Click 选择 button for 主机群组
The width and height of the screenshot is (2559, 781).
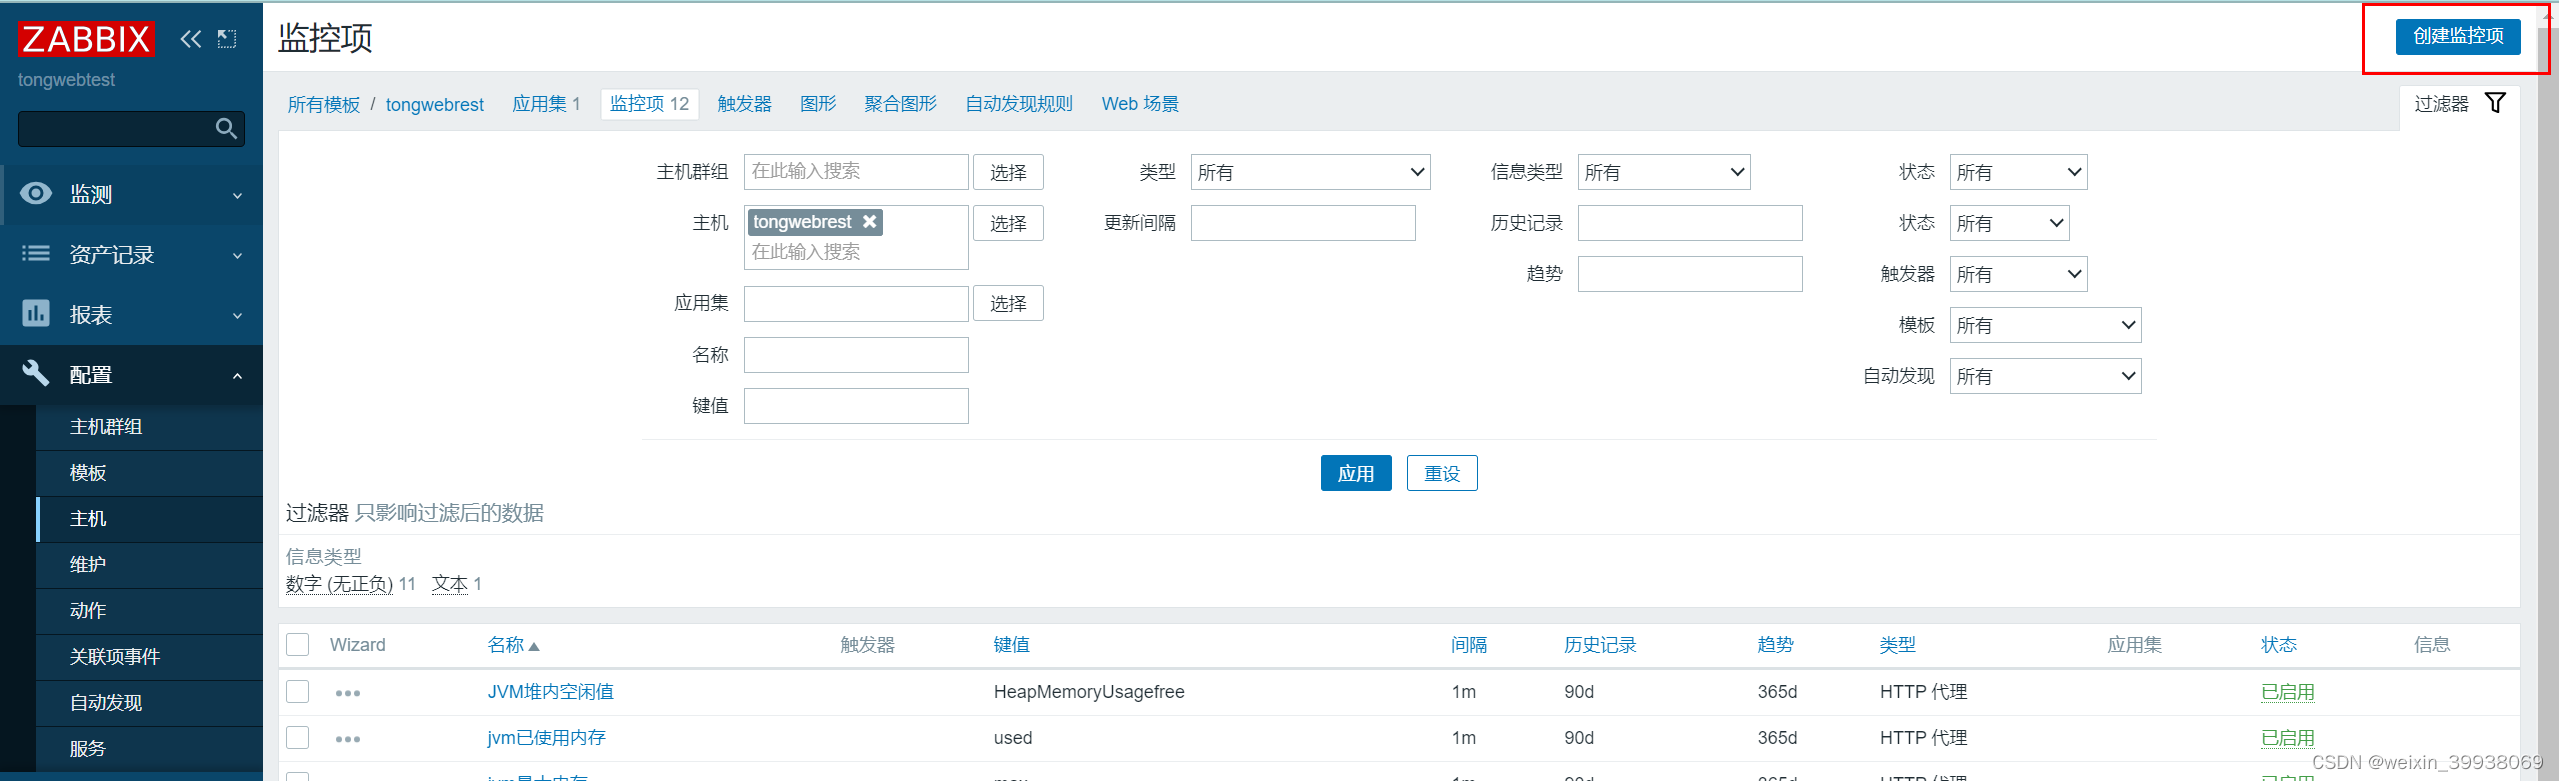(1008, 172)
